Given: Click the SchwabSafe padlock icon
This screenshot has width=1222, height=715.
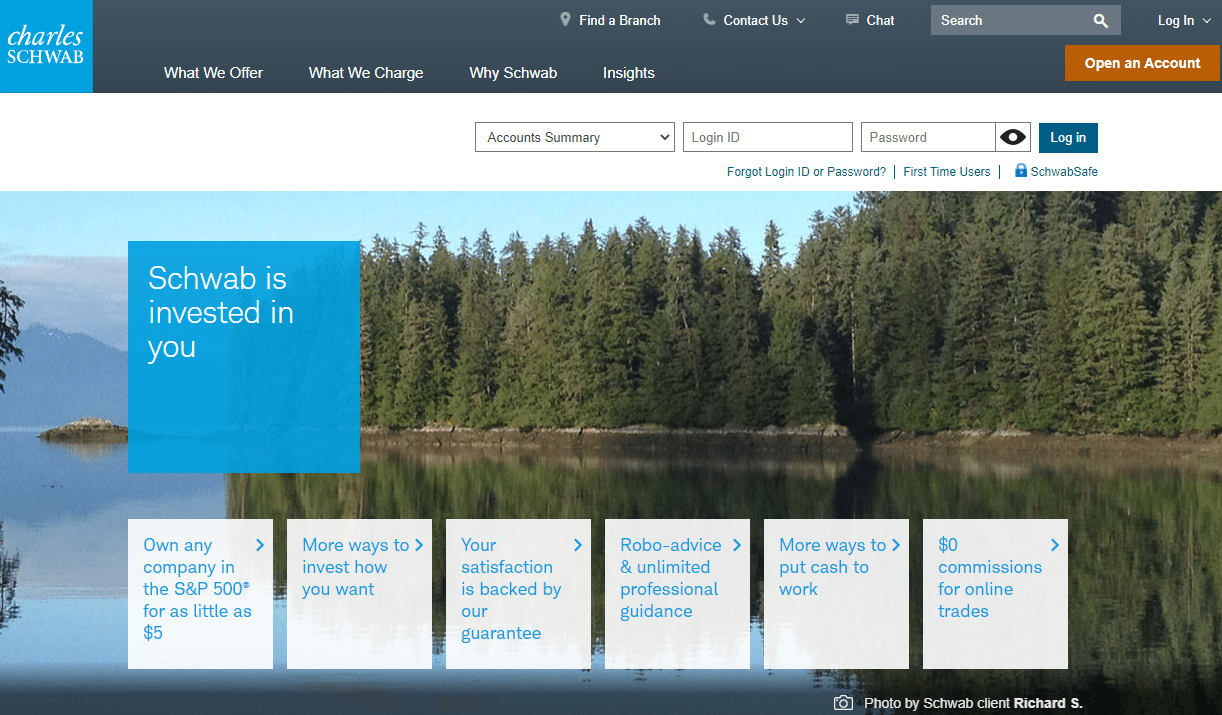Looking at the screenshot, I should click(x=1021, y=170).
